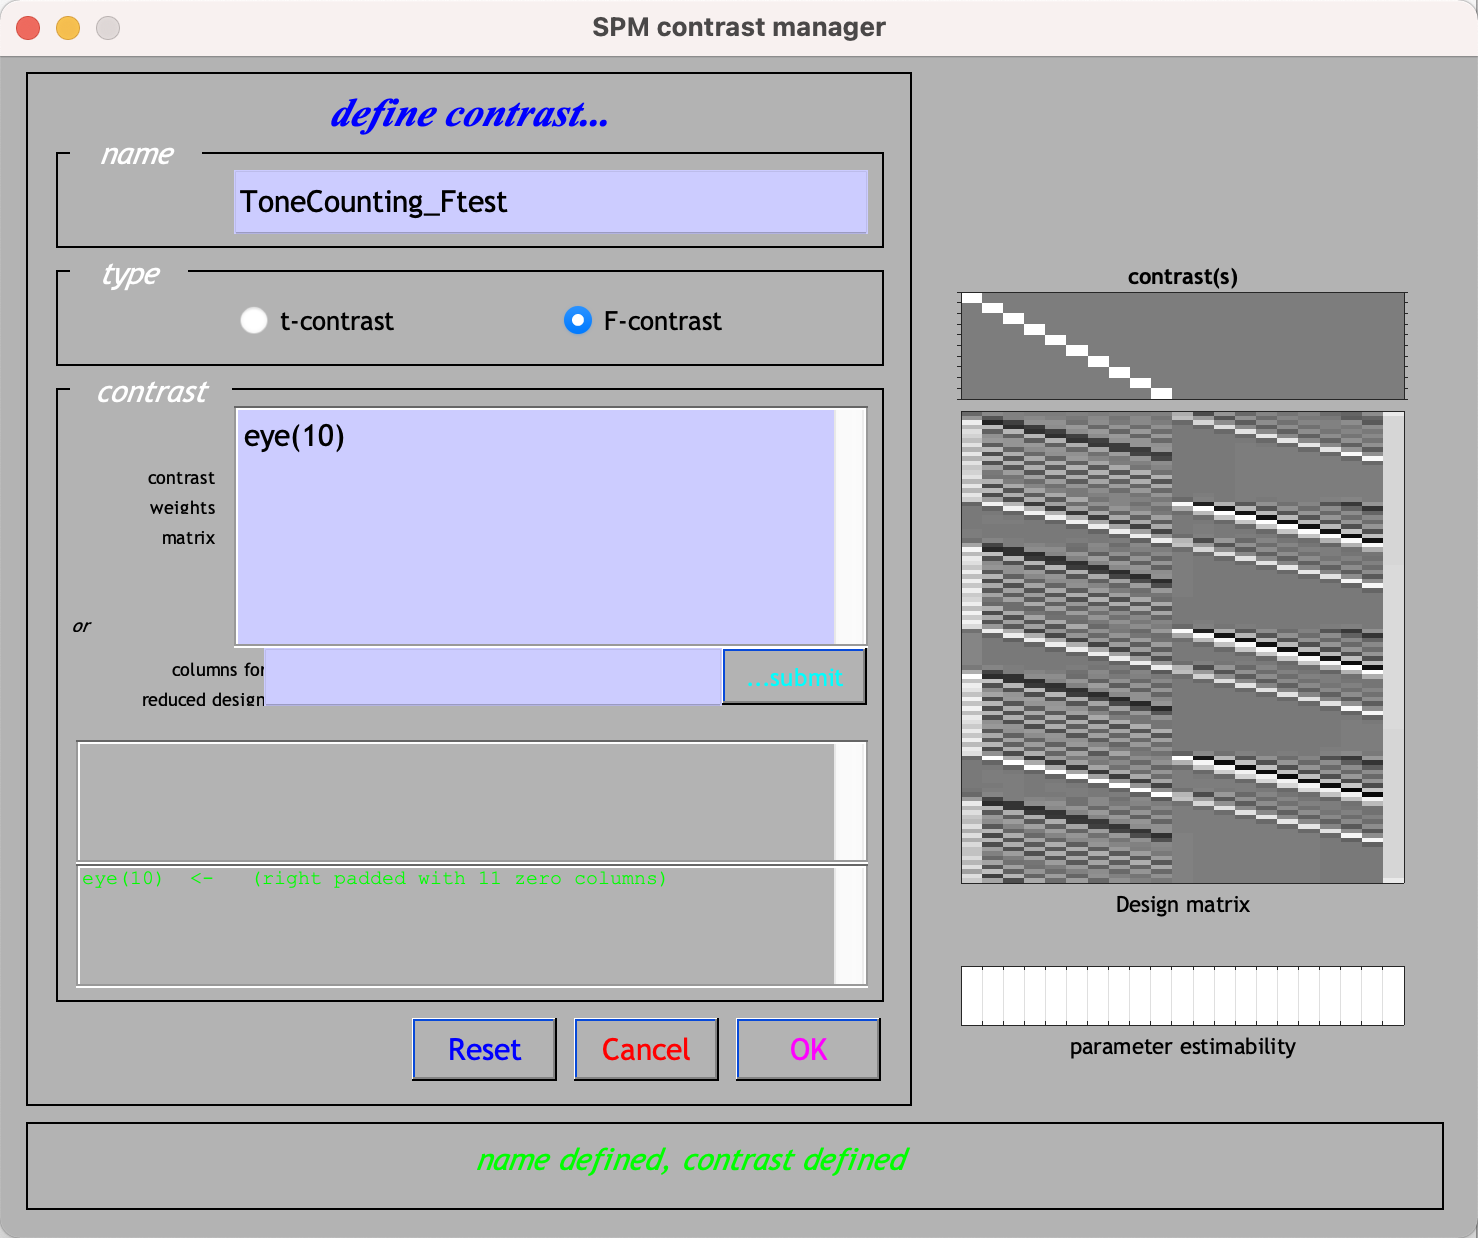Click the 't-contrast' label text
The image size is (1478, 1238).
[x=337, y=321]
